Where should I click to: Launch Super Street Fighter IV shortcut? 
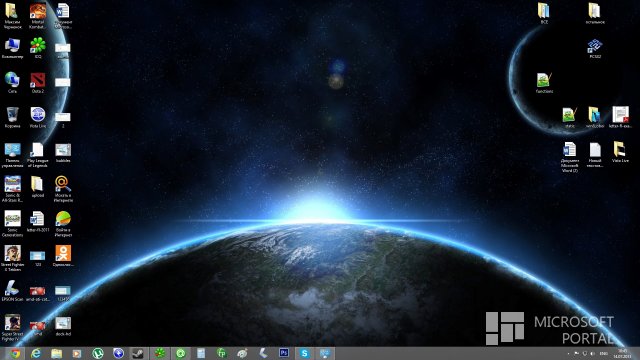click(12, 328)
